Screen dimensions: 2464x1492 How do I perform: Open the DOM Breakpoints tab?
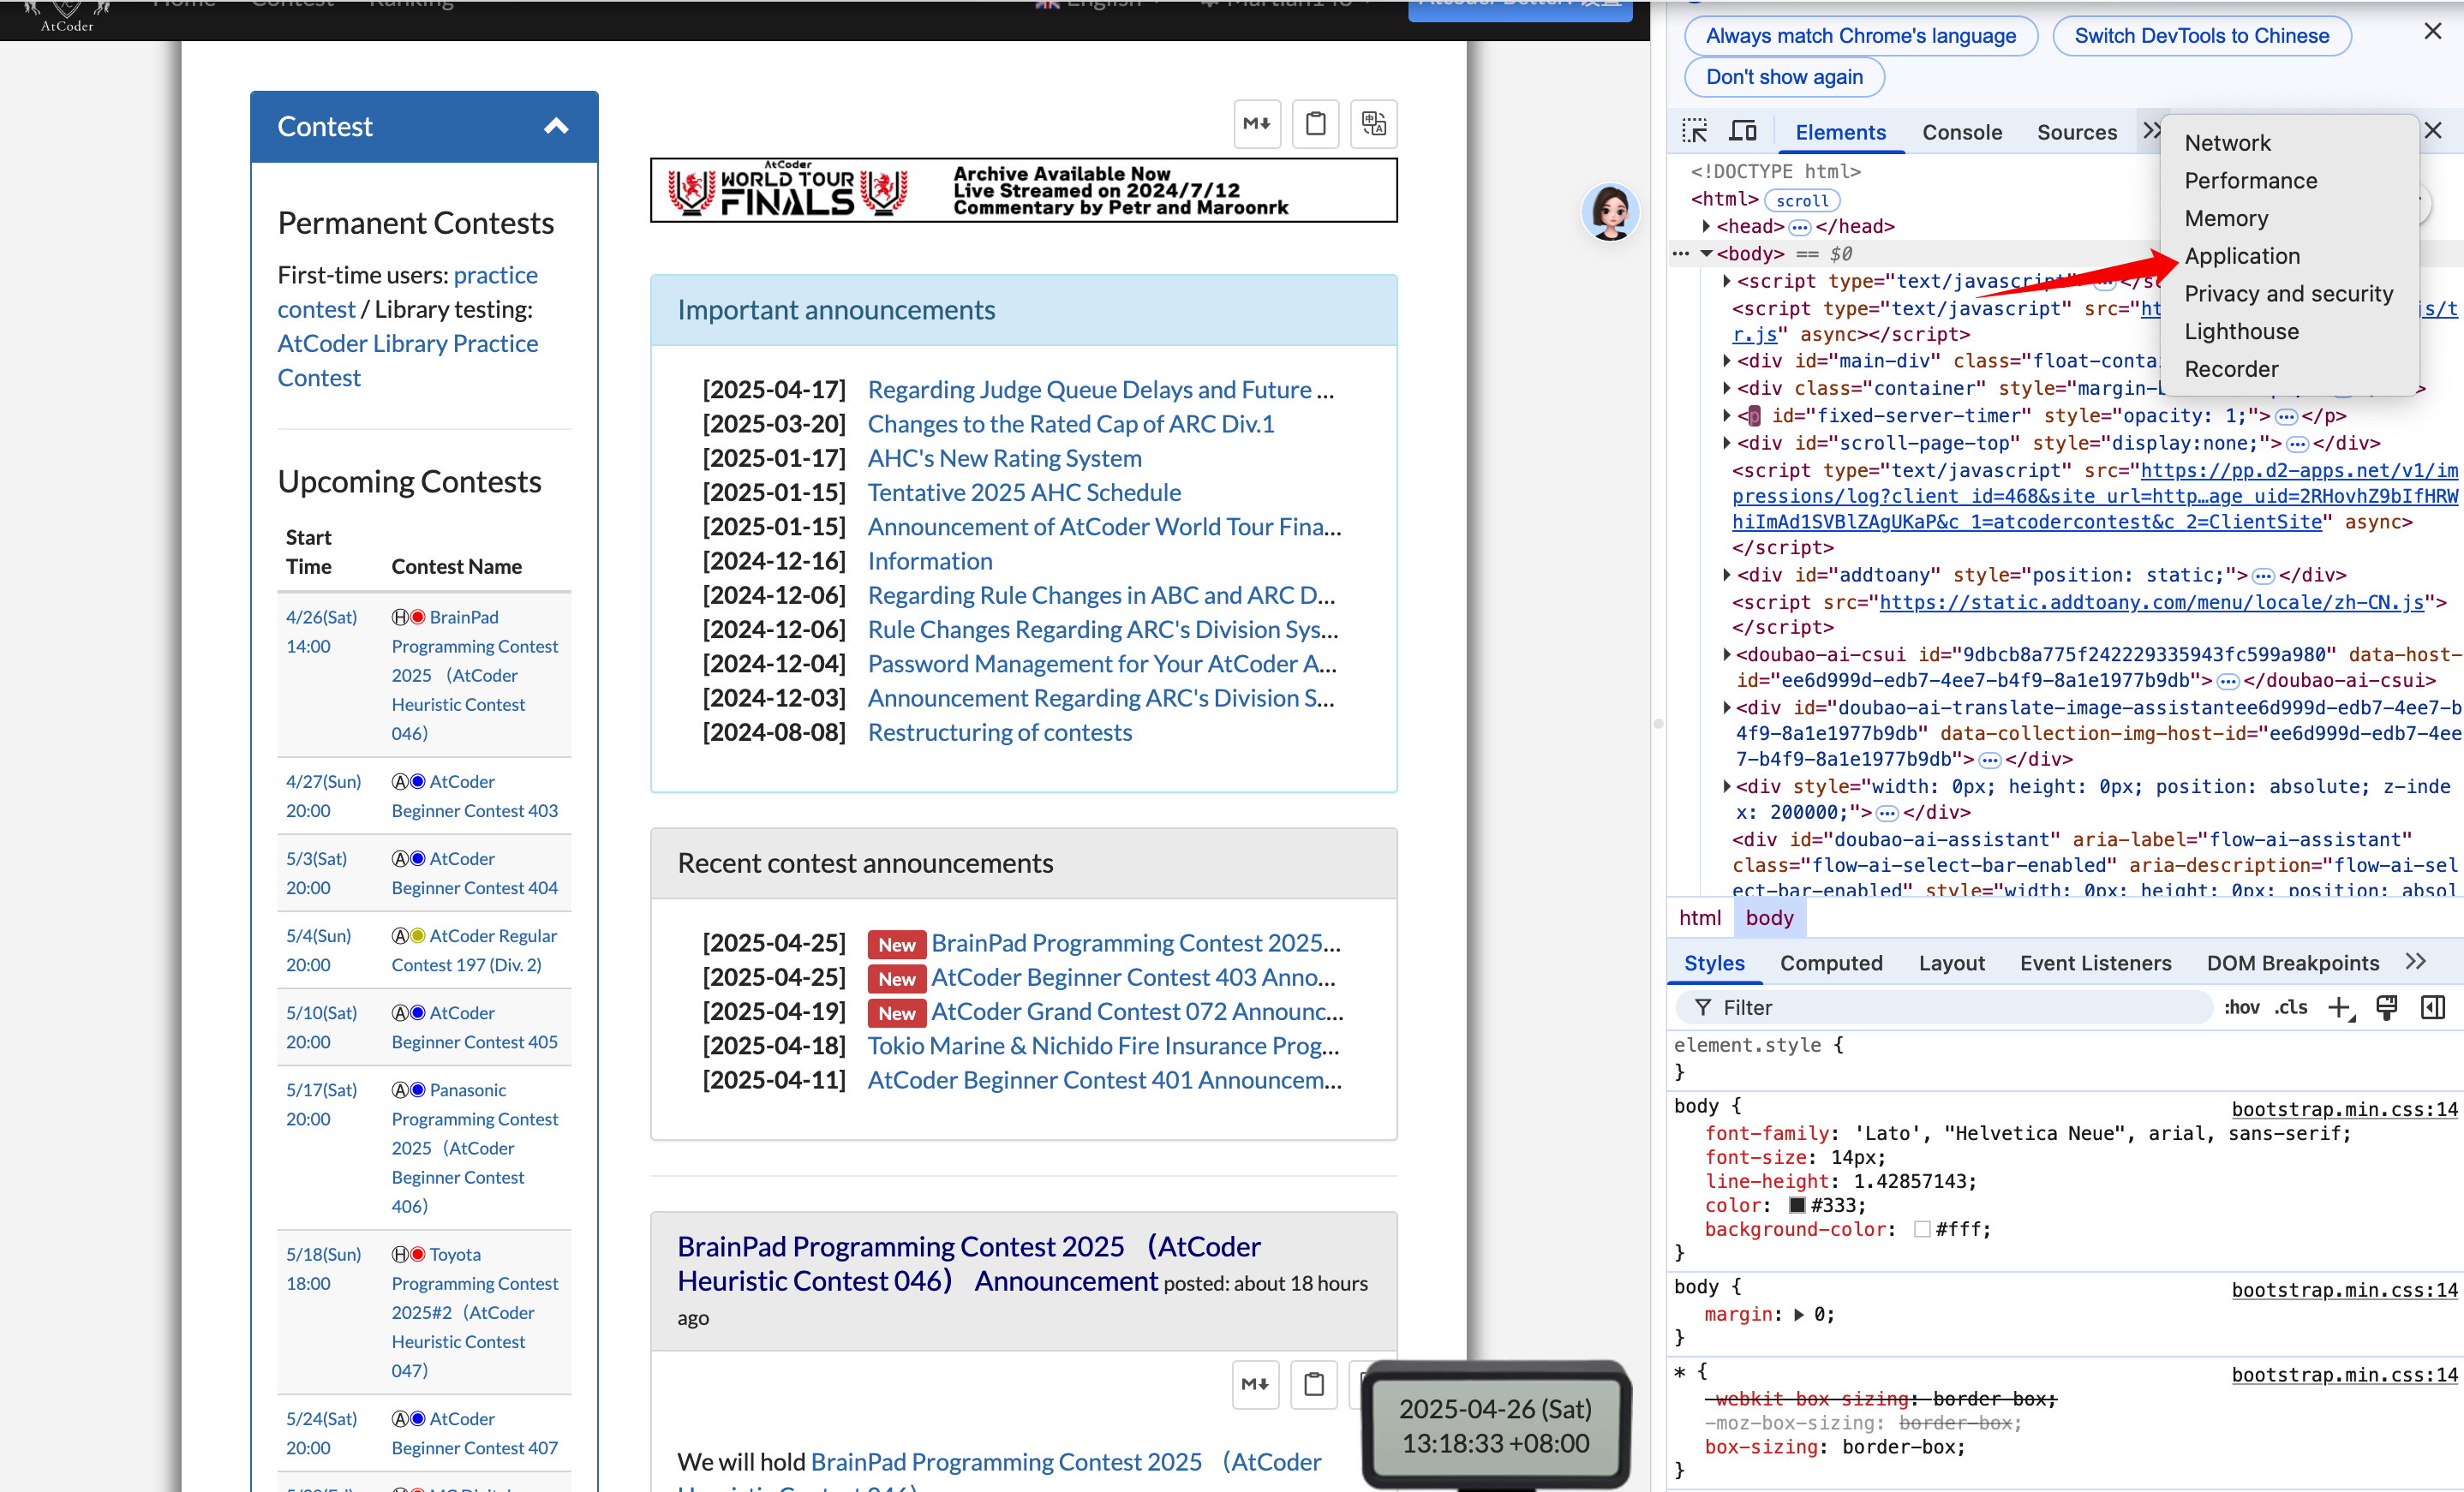(2292, 963)
